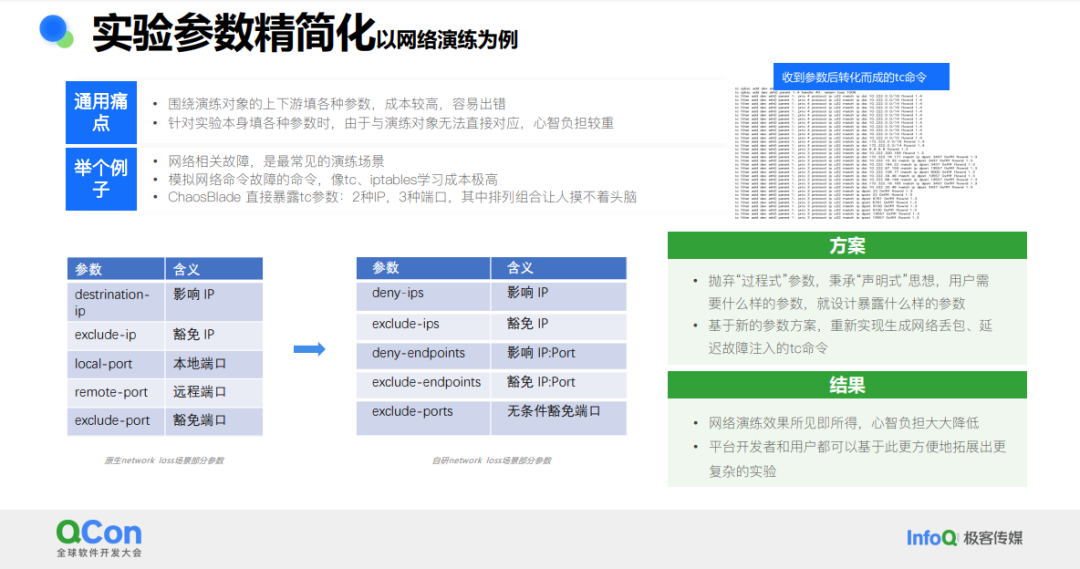Select bullet mentioning tc、iptables学习成本极高
Image resolution: width=1080 pixels, height=569 pixels.
click(333, 180)
